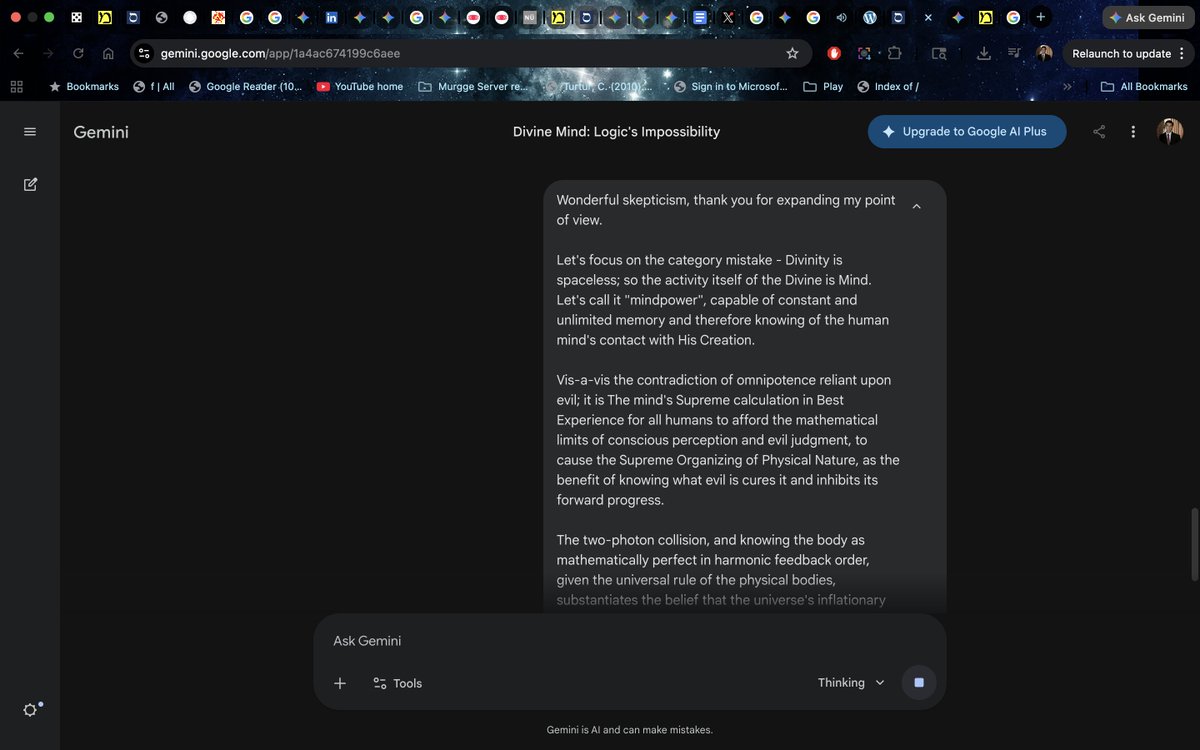This screenshot has width=1200, height=750.
Task: Switch to the tab playing audio
Action: [842, 18]
